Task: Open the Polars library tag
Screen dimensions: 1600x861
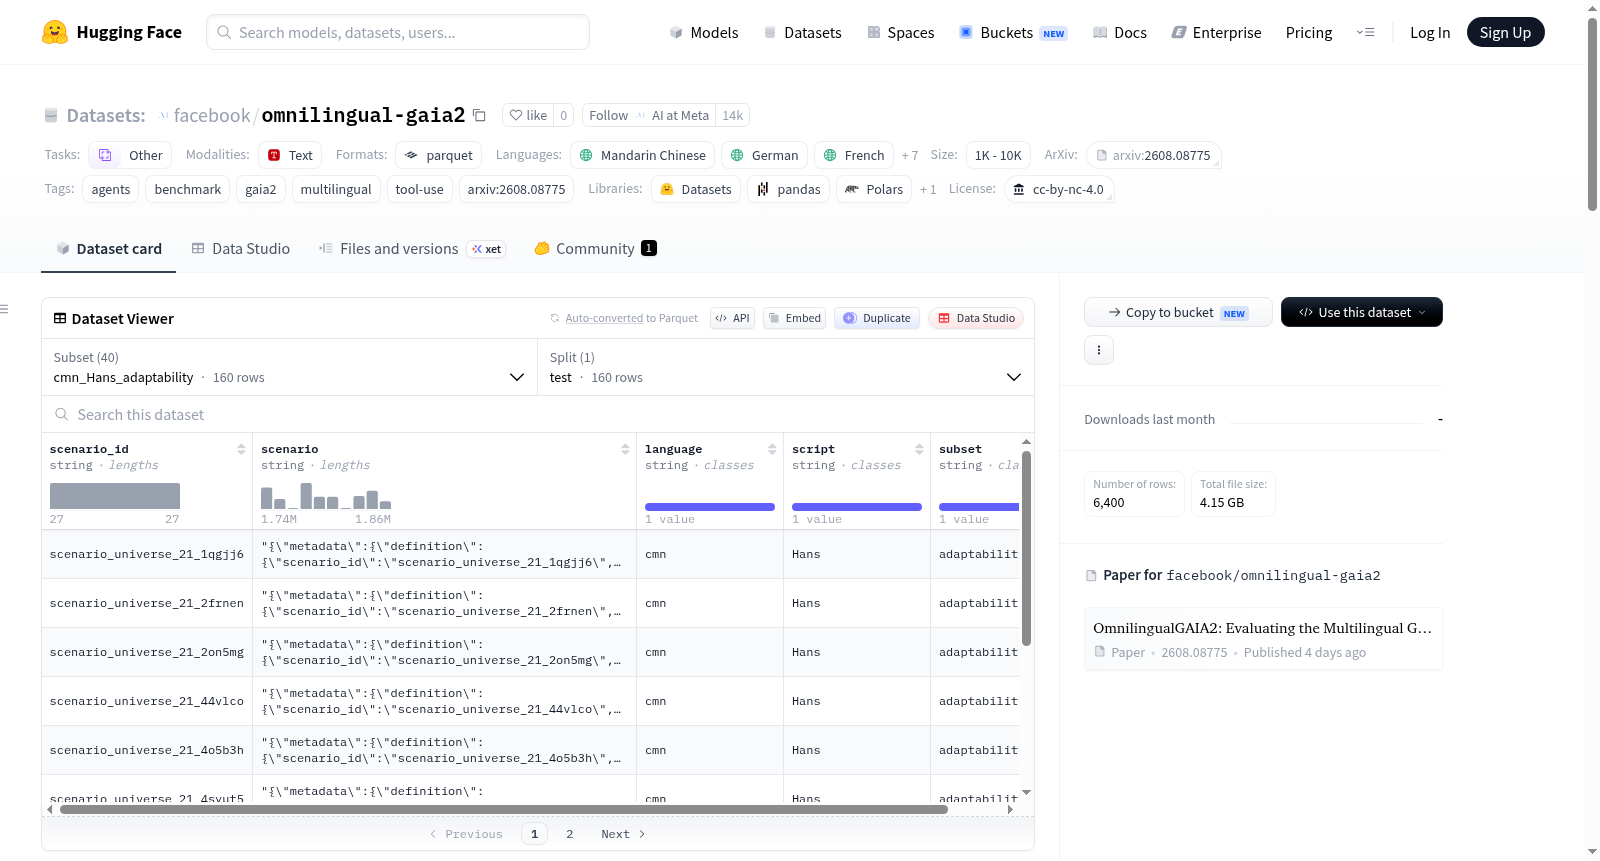Action: [x=874, y=189]
